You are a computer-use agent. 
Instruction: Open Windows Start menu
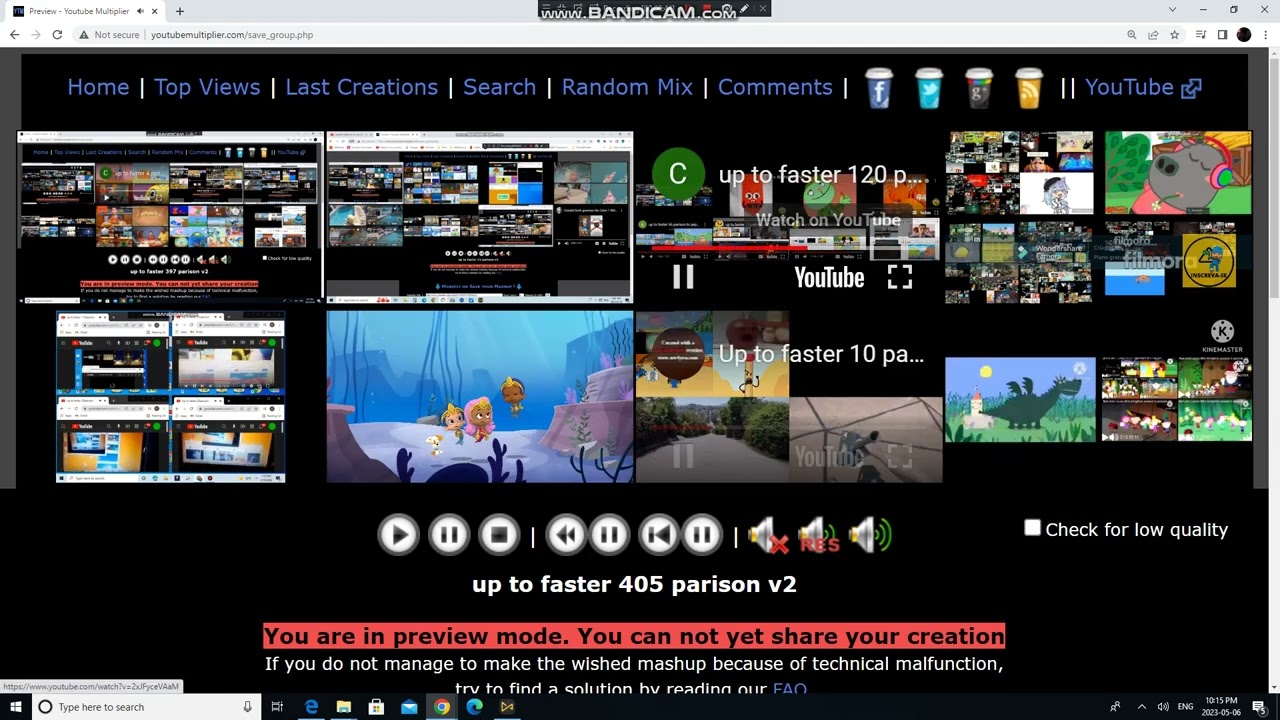click(16, 707)
